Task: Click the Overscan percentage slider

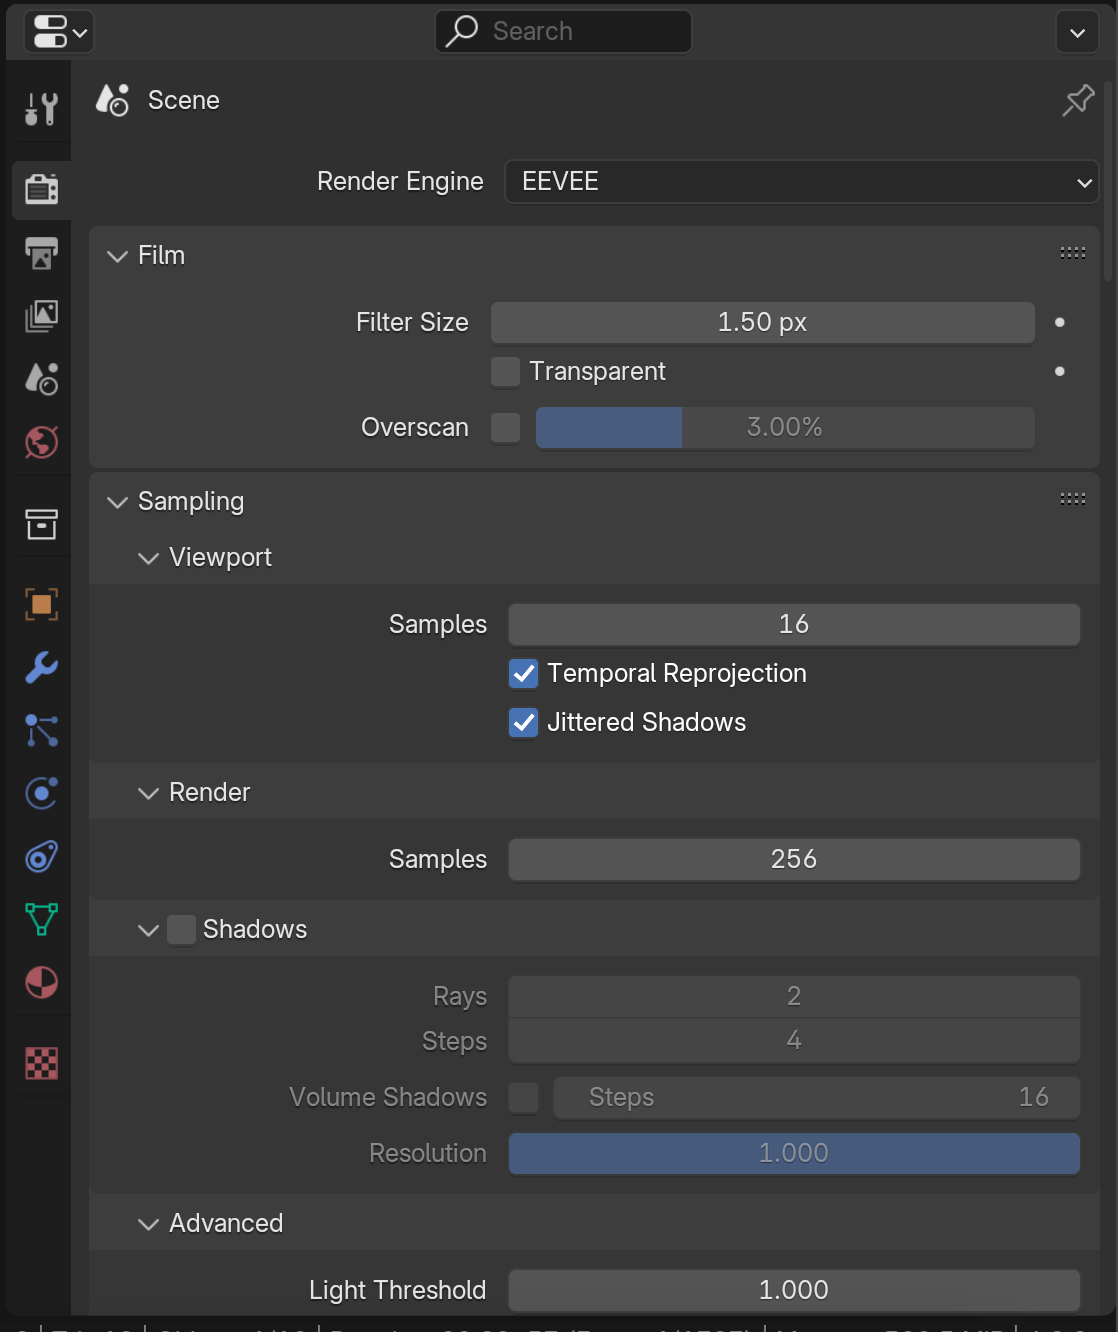Action: pyautogui.click(x=784, y=428)
